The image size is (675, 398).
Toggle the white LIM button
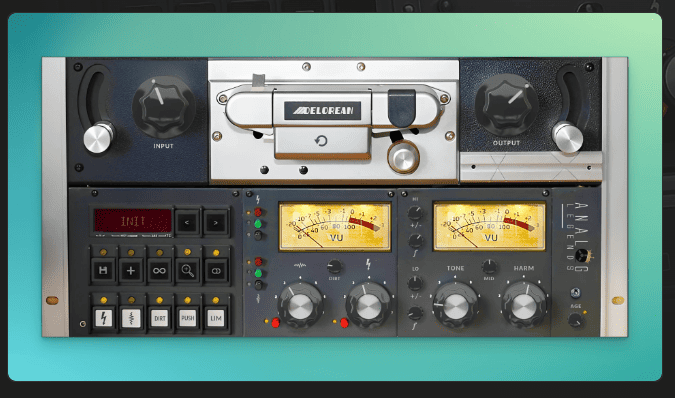click(x=216, y=318)
